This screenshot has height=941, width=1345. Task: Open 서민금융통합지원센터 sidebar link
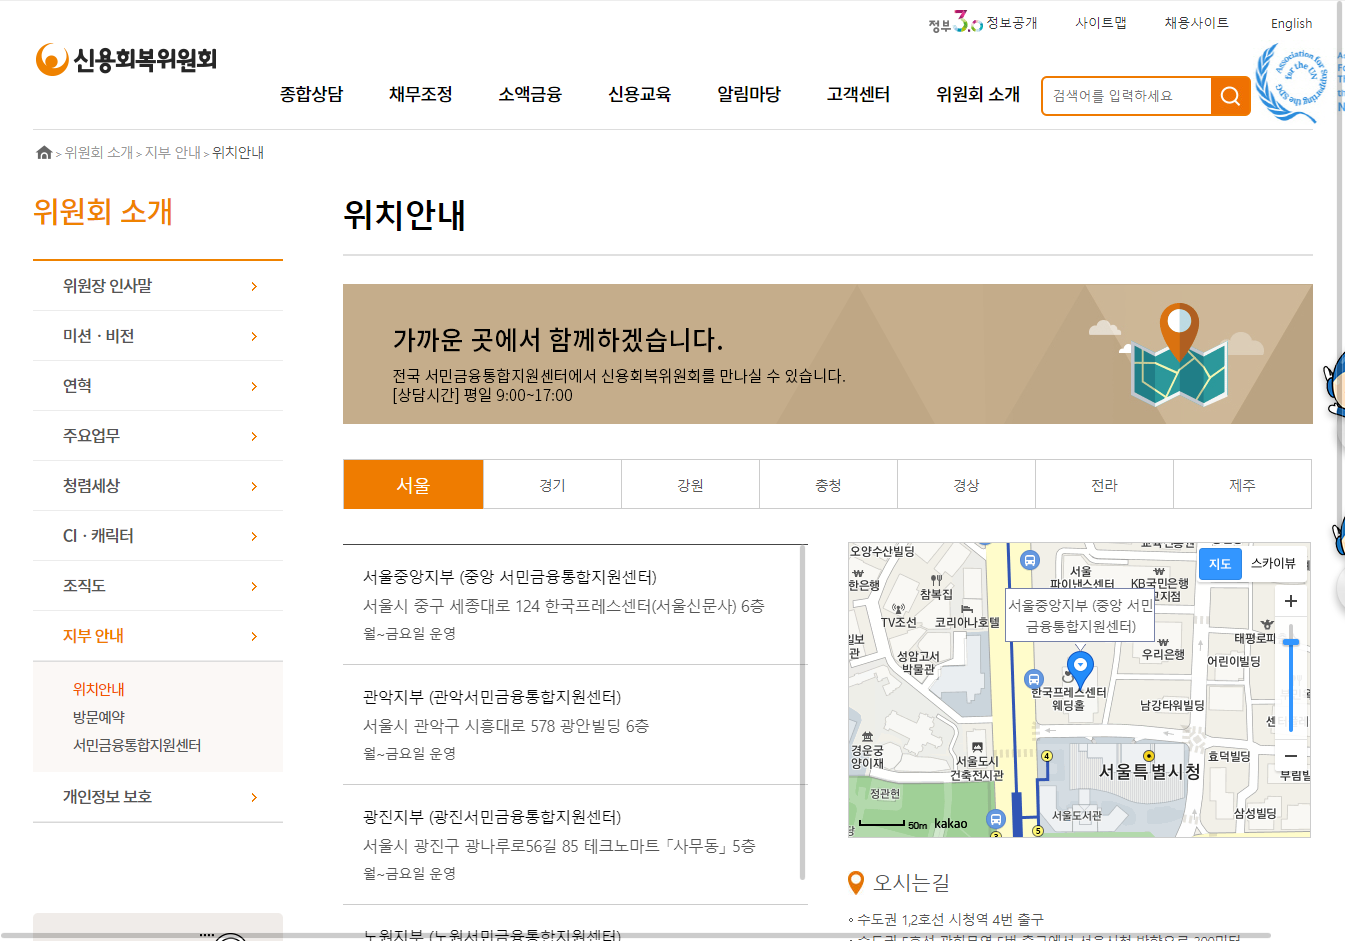137,745
